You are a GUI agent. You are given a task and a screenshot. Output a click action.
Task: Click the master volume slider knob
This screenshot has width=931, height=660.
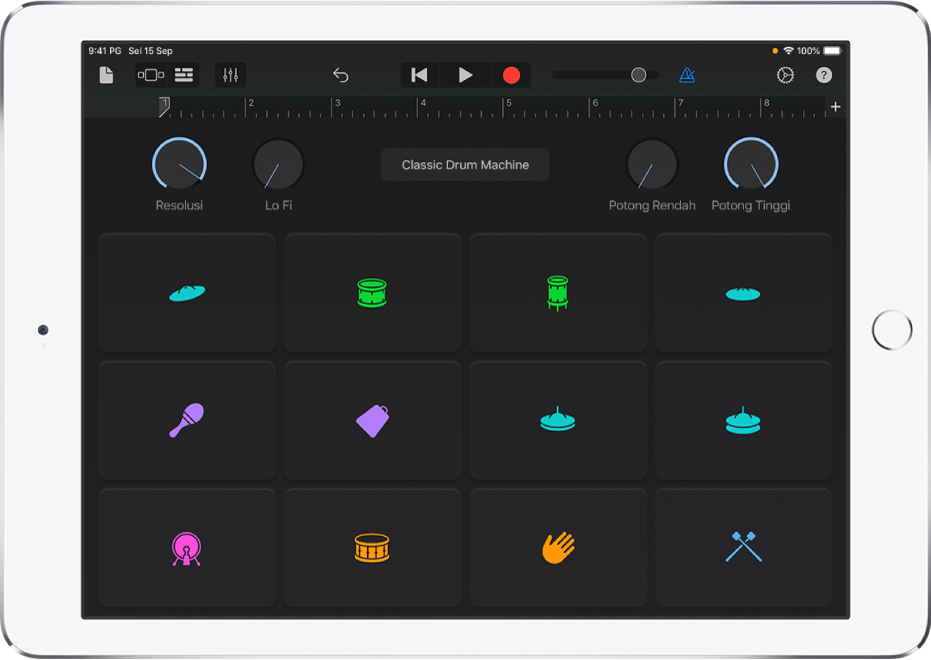(x=638, y=75)
